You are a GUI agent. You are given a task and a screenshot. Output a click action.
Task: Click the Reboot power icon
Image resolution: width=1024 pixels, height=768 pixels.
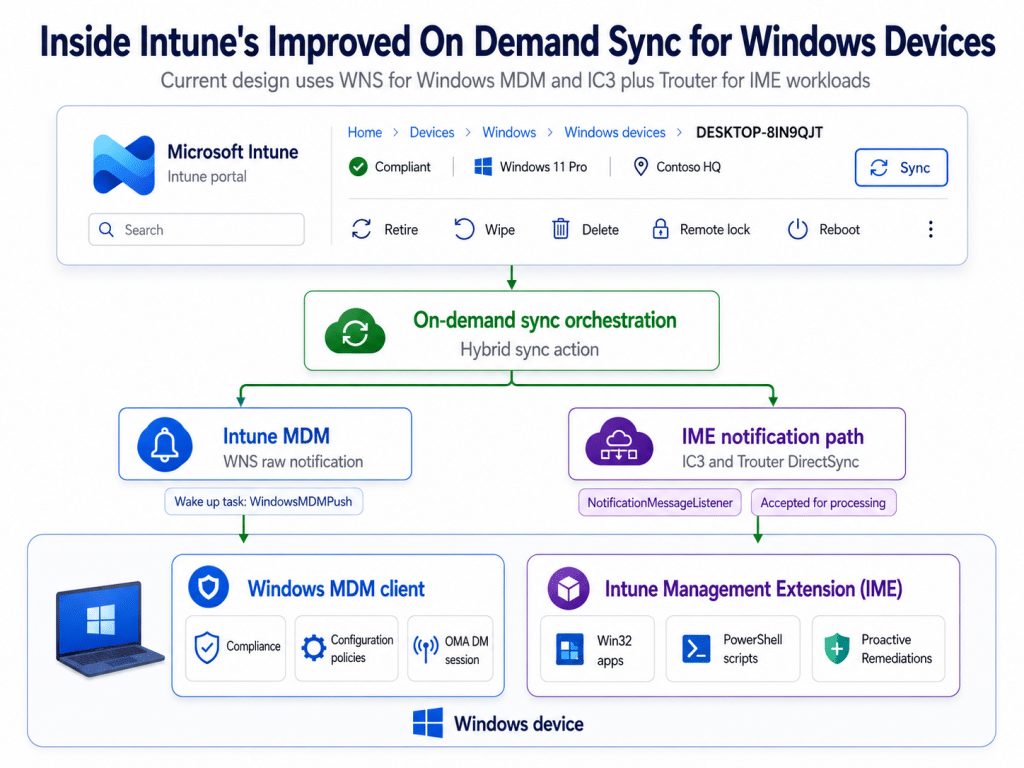(x=797, y=229)
